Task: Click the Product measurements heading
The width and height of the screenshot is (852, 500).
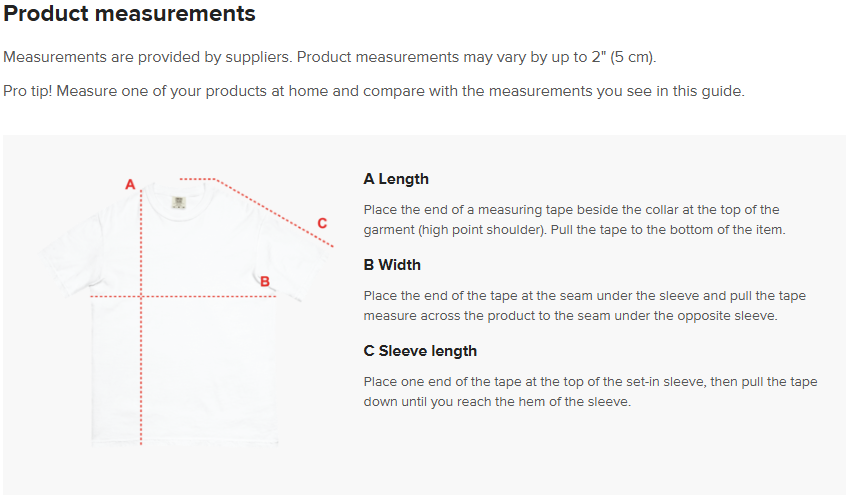Action: point(129,13)
